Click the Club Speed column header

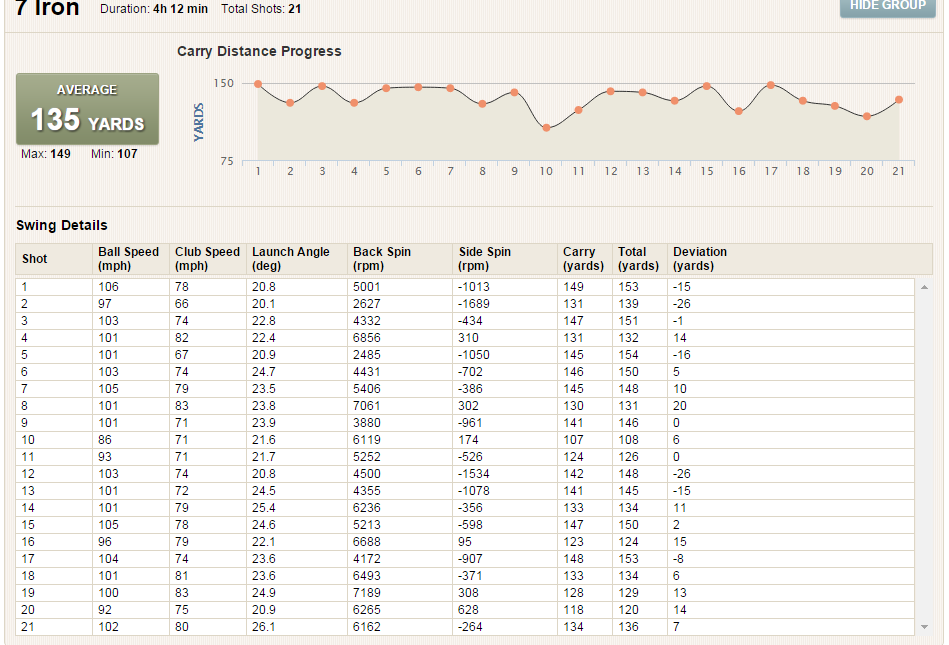pyautogui.click(x=208, y=259)
